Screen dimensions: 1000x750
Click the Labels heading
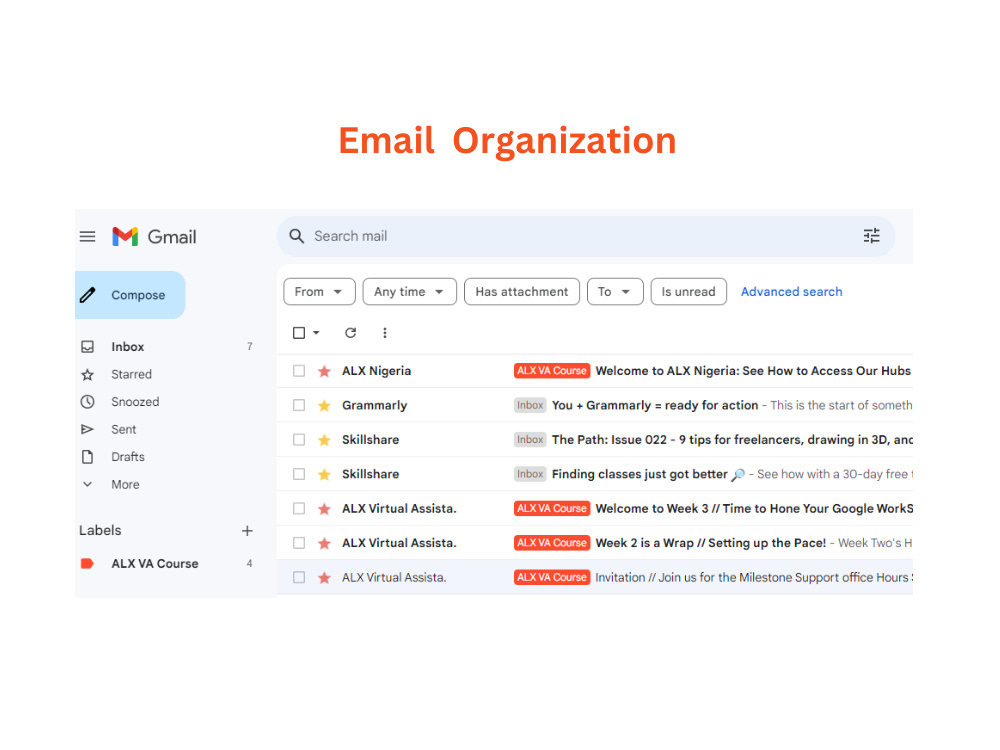click(x=100, y=531)
